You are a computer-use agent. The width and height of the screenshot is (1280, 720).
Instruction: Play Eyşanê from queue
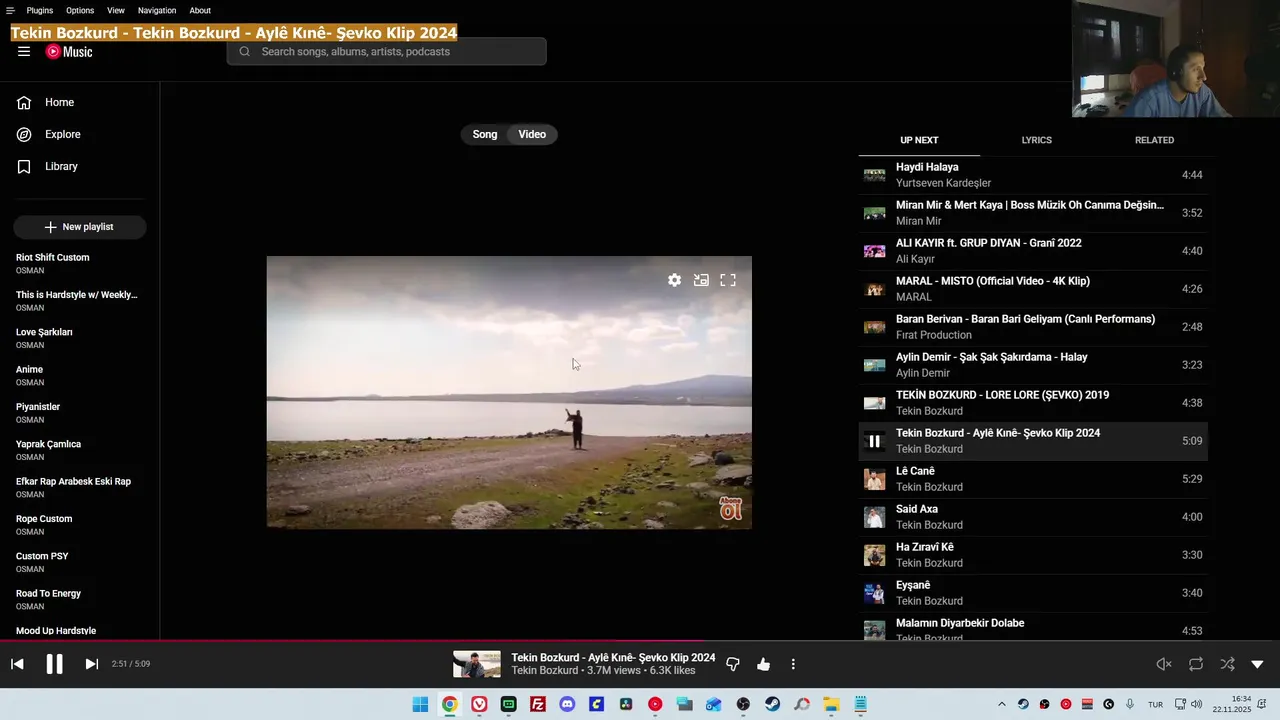[1033, 593]
